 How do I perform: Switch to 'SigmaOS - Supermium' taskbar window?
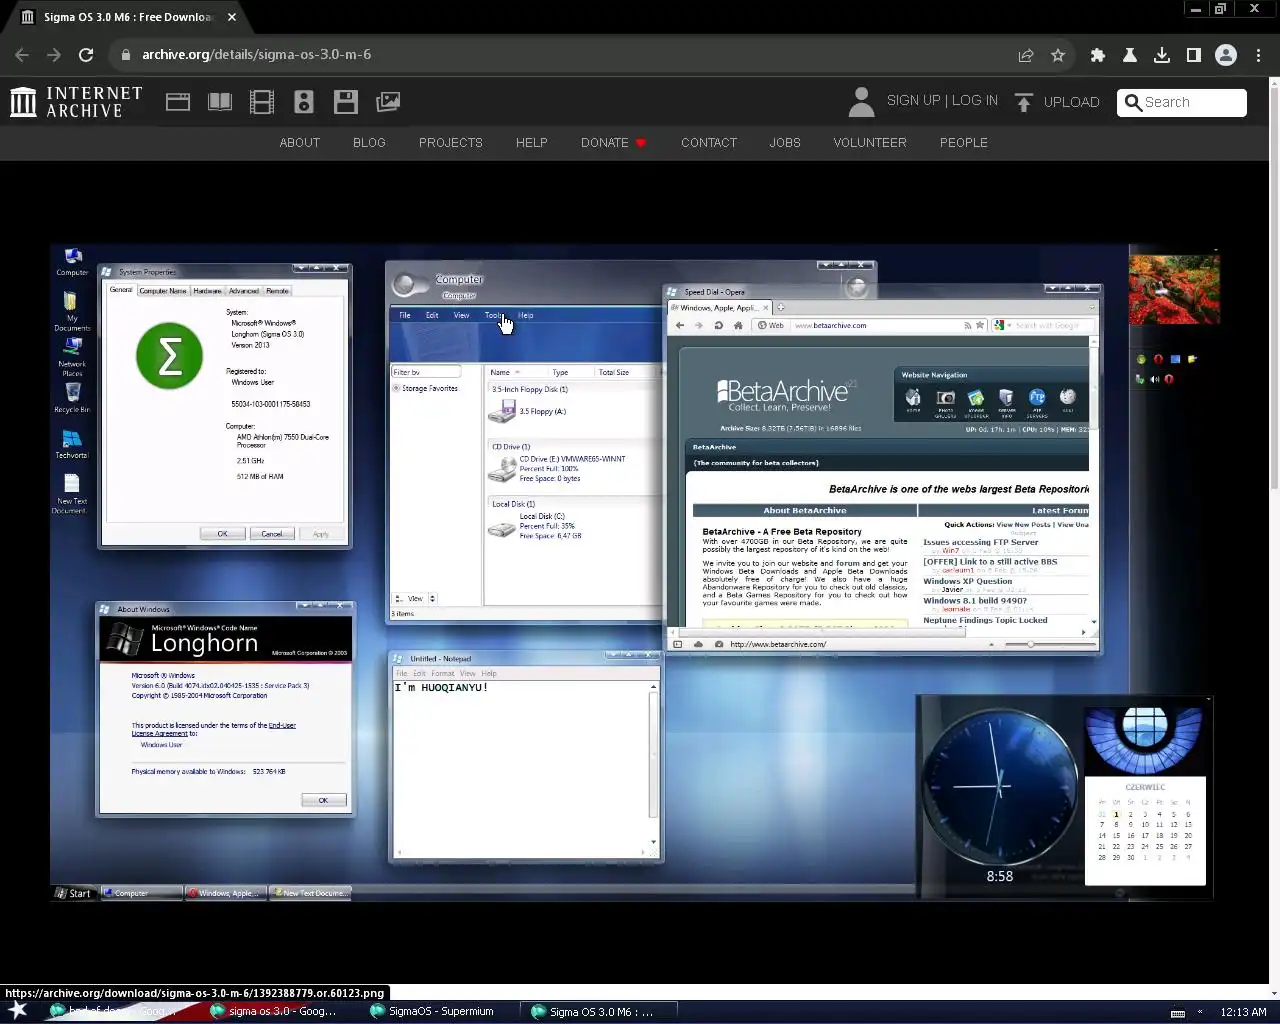pos(433,1011)
